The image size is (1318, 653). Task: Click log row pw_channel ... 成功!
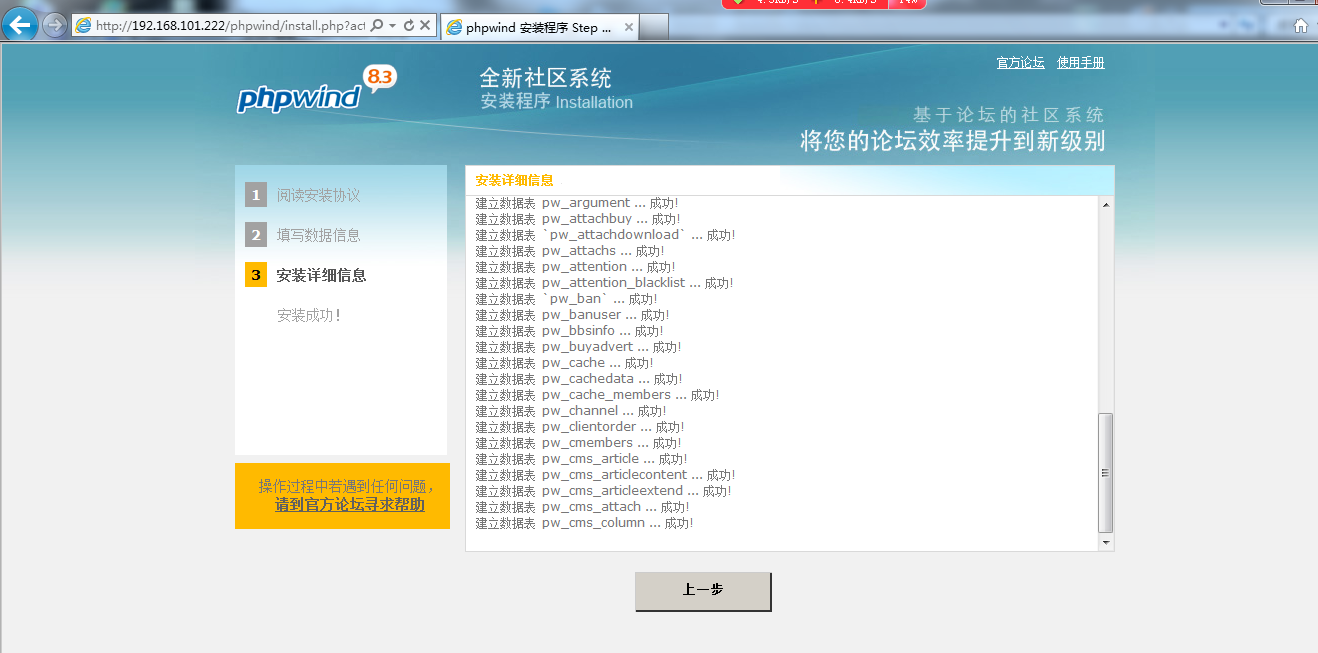tap(570, 411)
